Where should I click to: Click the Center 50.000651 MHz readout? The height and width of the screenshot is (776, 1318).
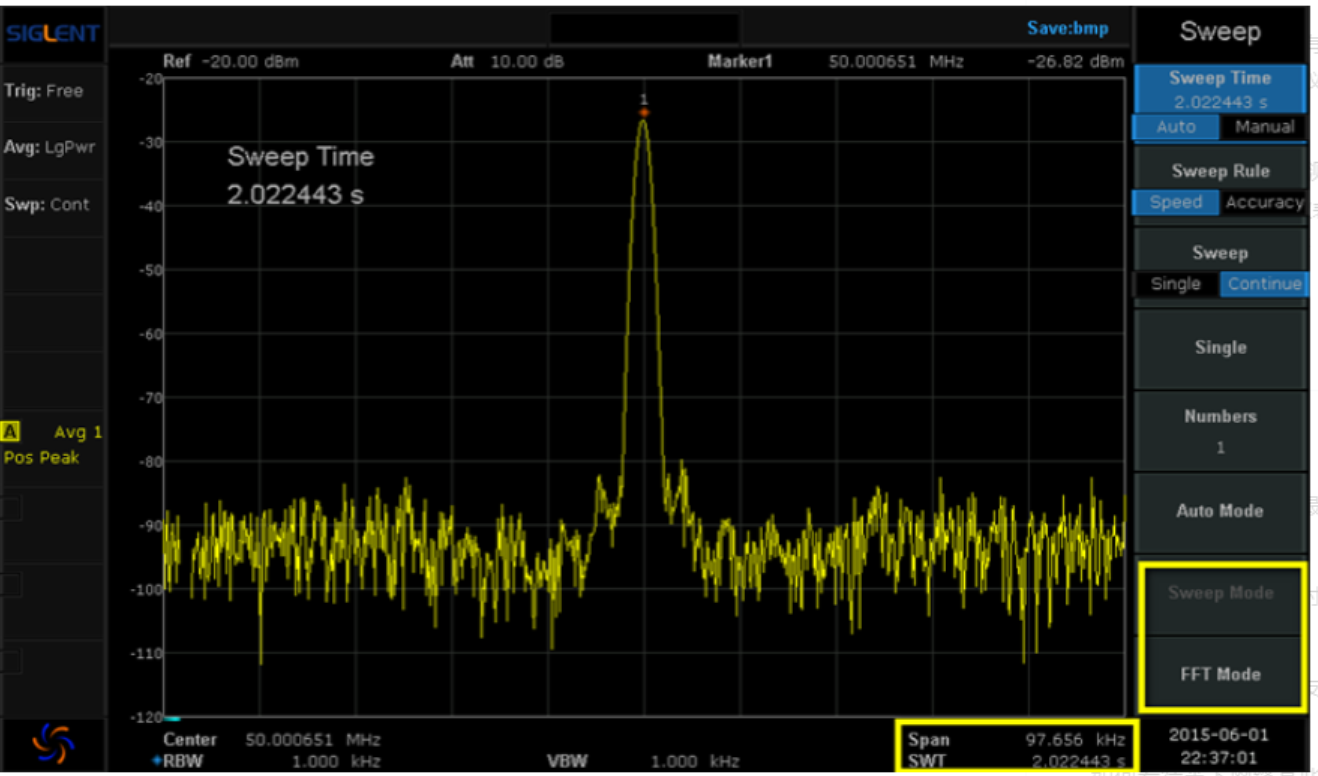click(x=272, y=740)
